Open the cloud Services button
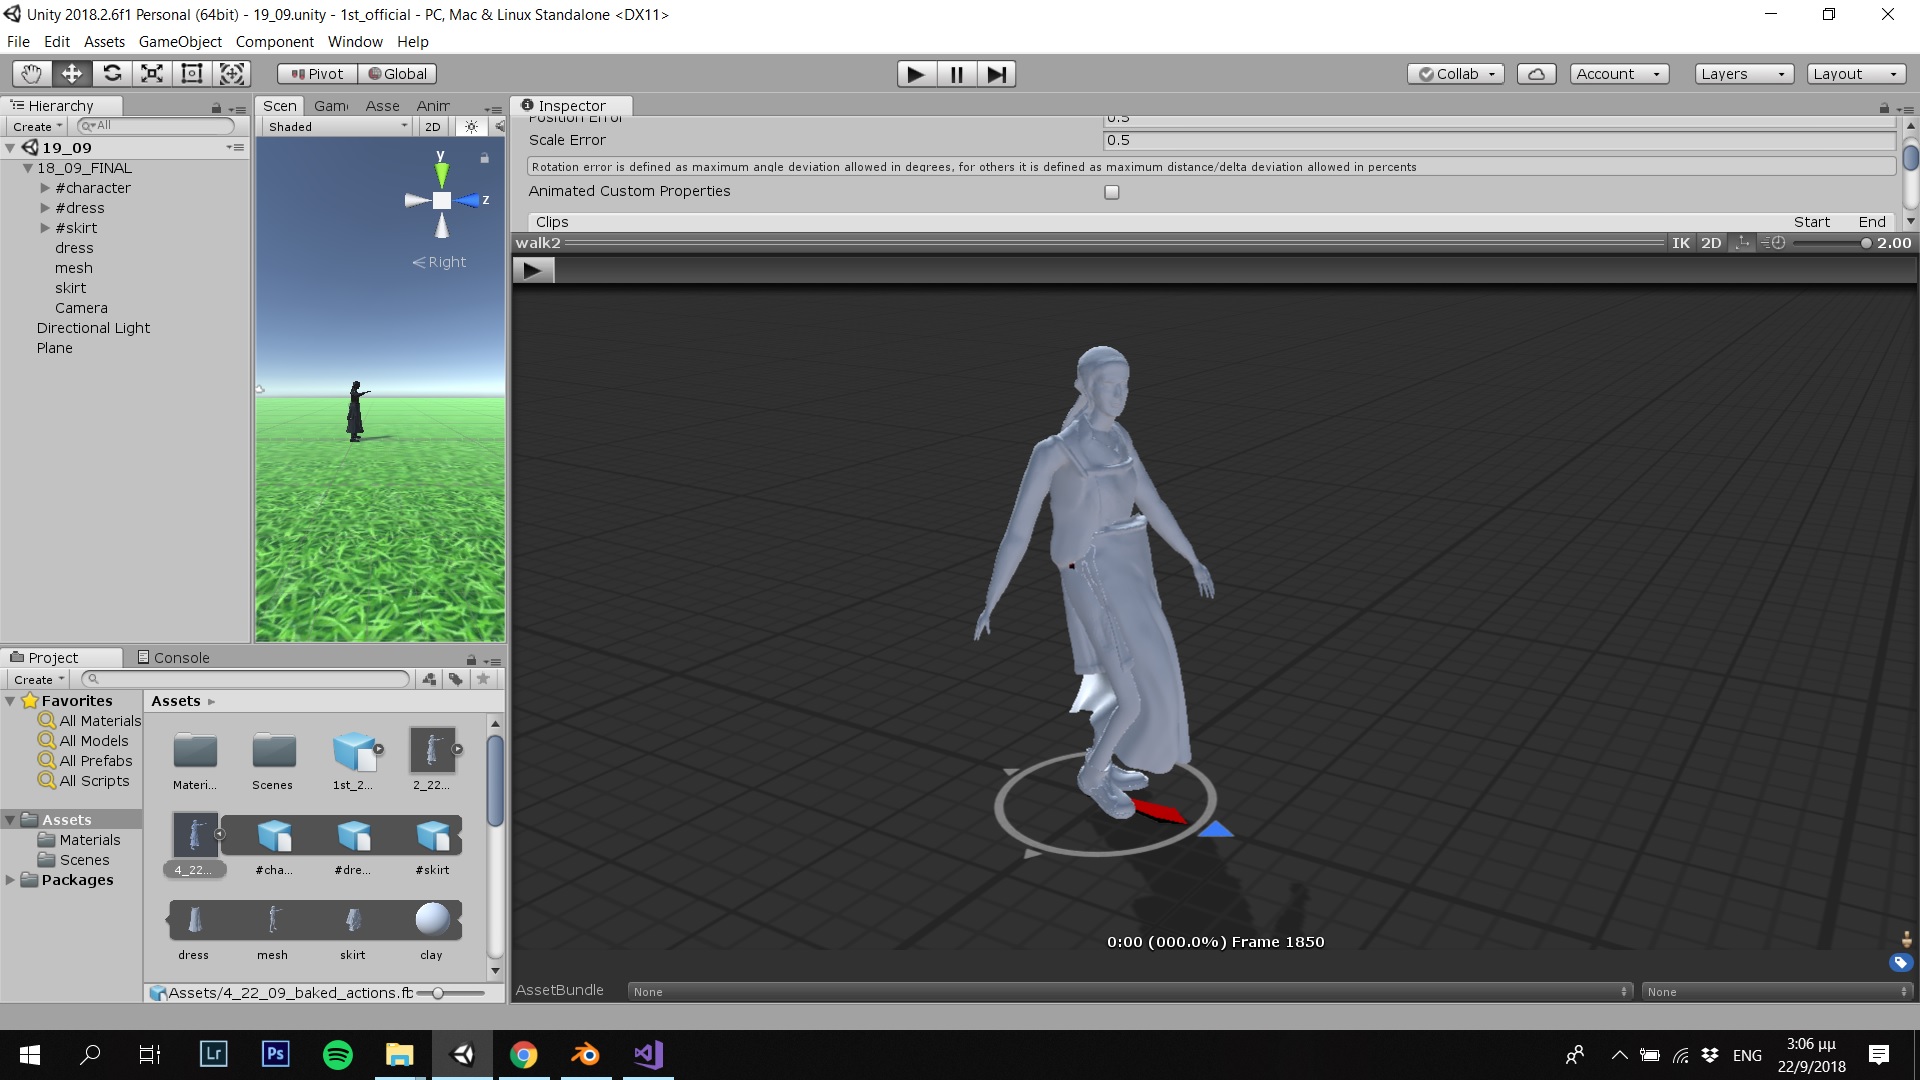1920x1080 pixels. click(1536, 74)
